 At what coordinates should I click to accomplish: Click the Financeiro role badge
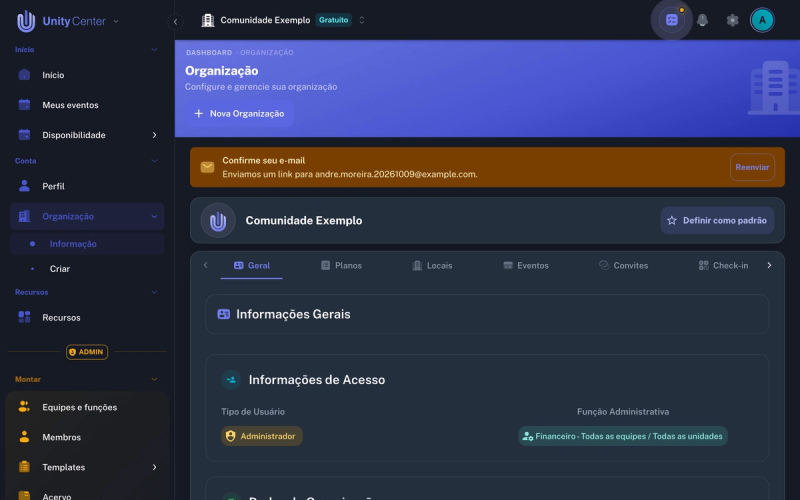pos(623,436)
